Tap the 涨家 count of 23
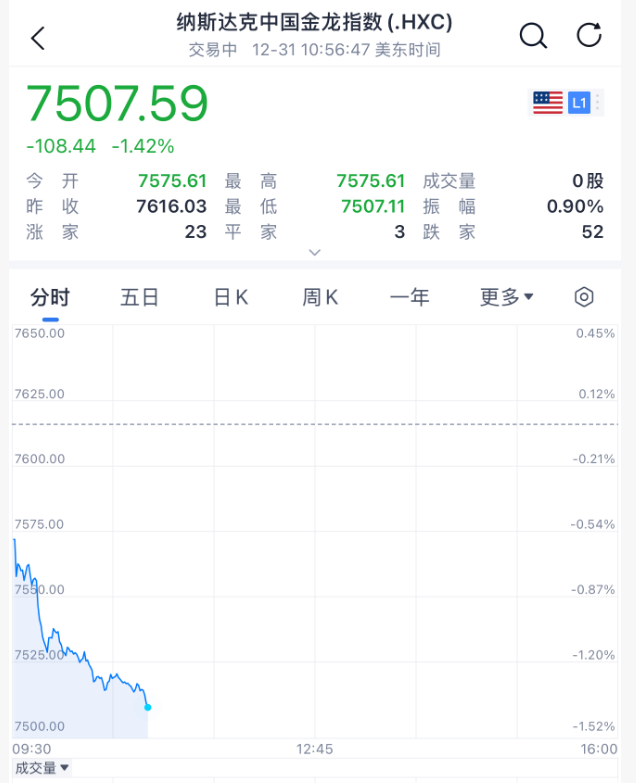Image resolution: width=636 pixels, height=783 pixels. (x=195, y=232)
